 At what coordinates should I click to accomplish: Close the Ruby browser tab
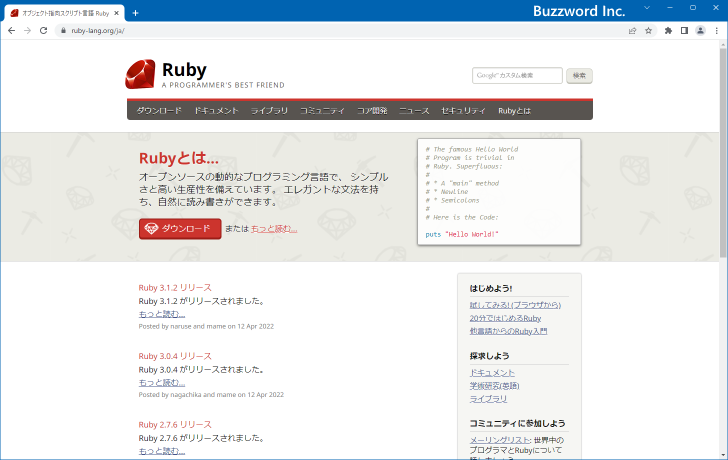point(117,13)
